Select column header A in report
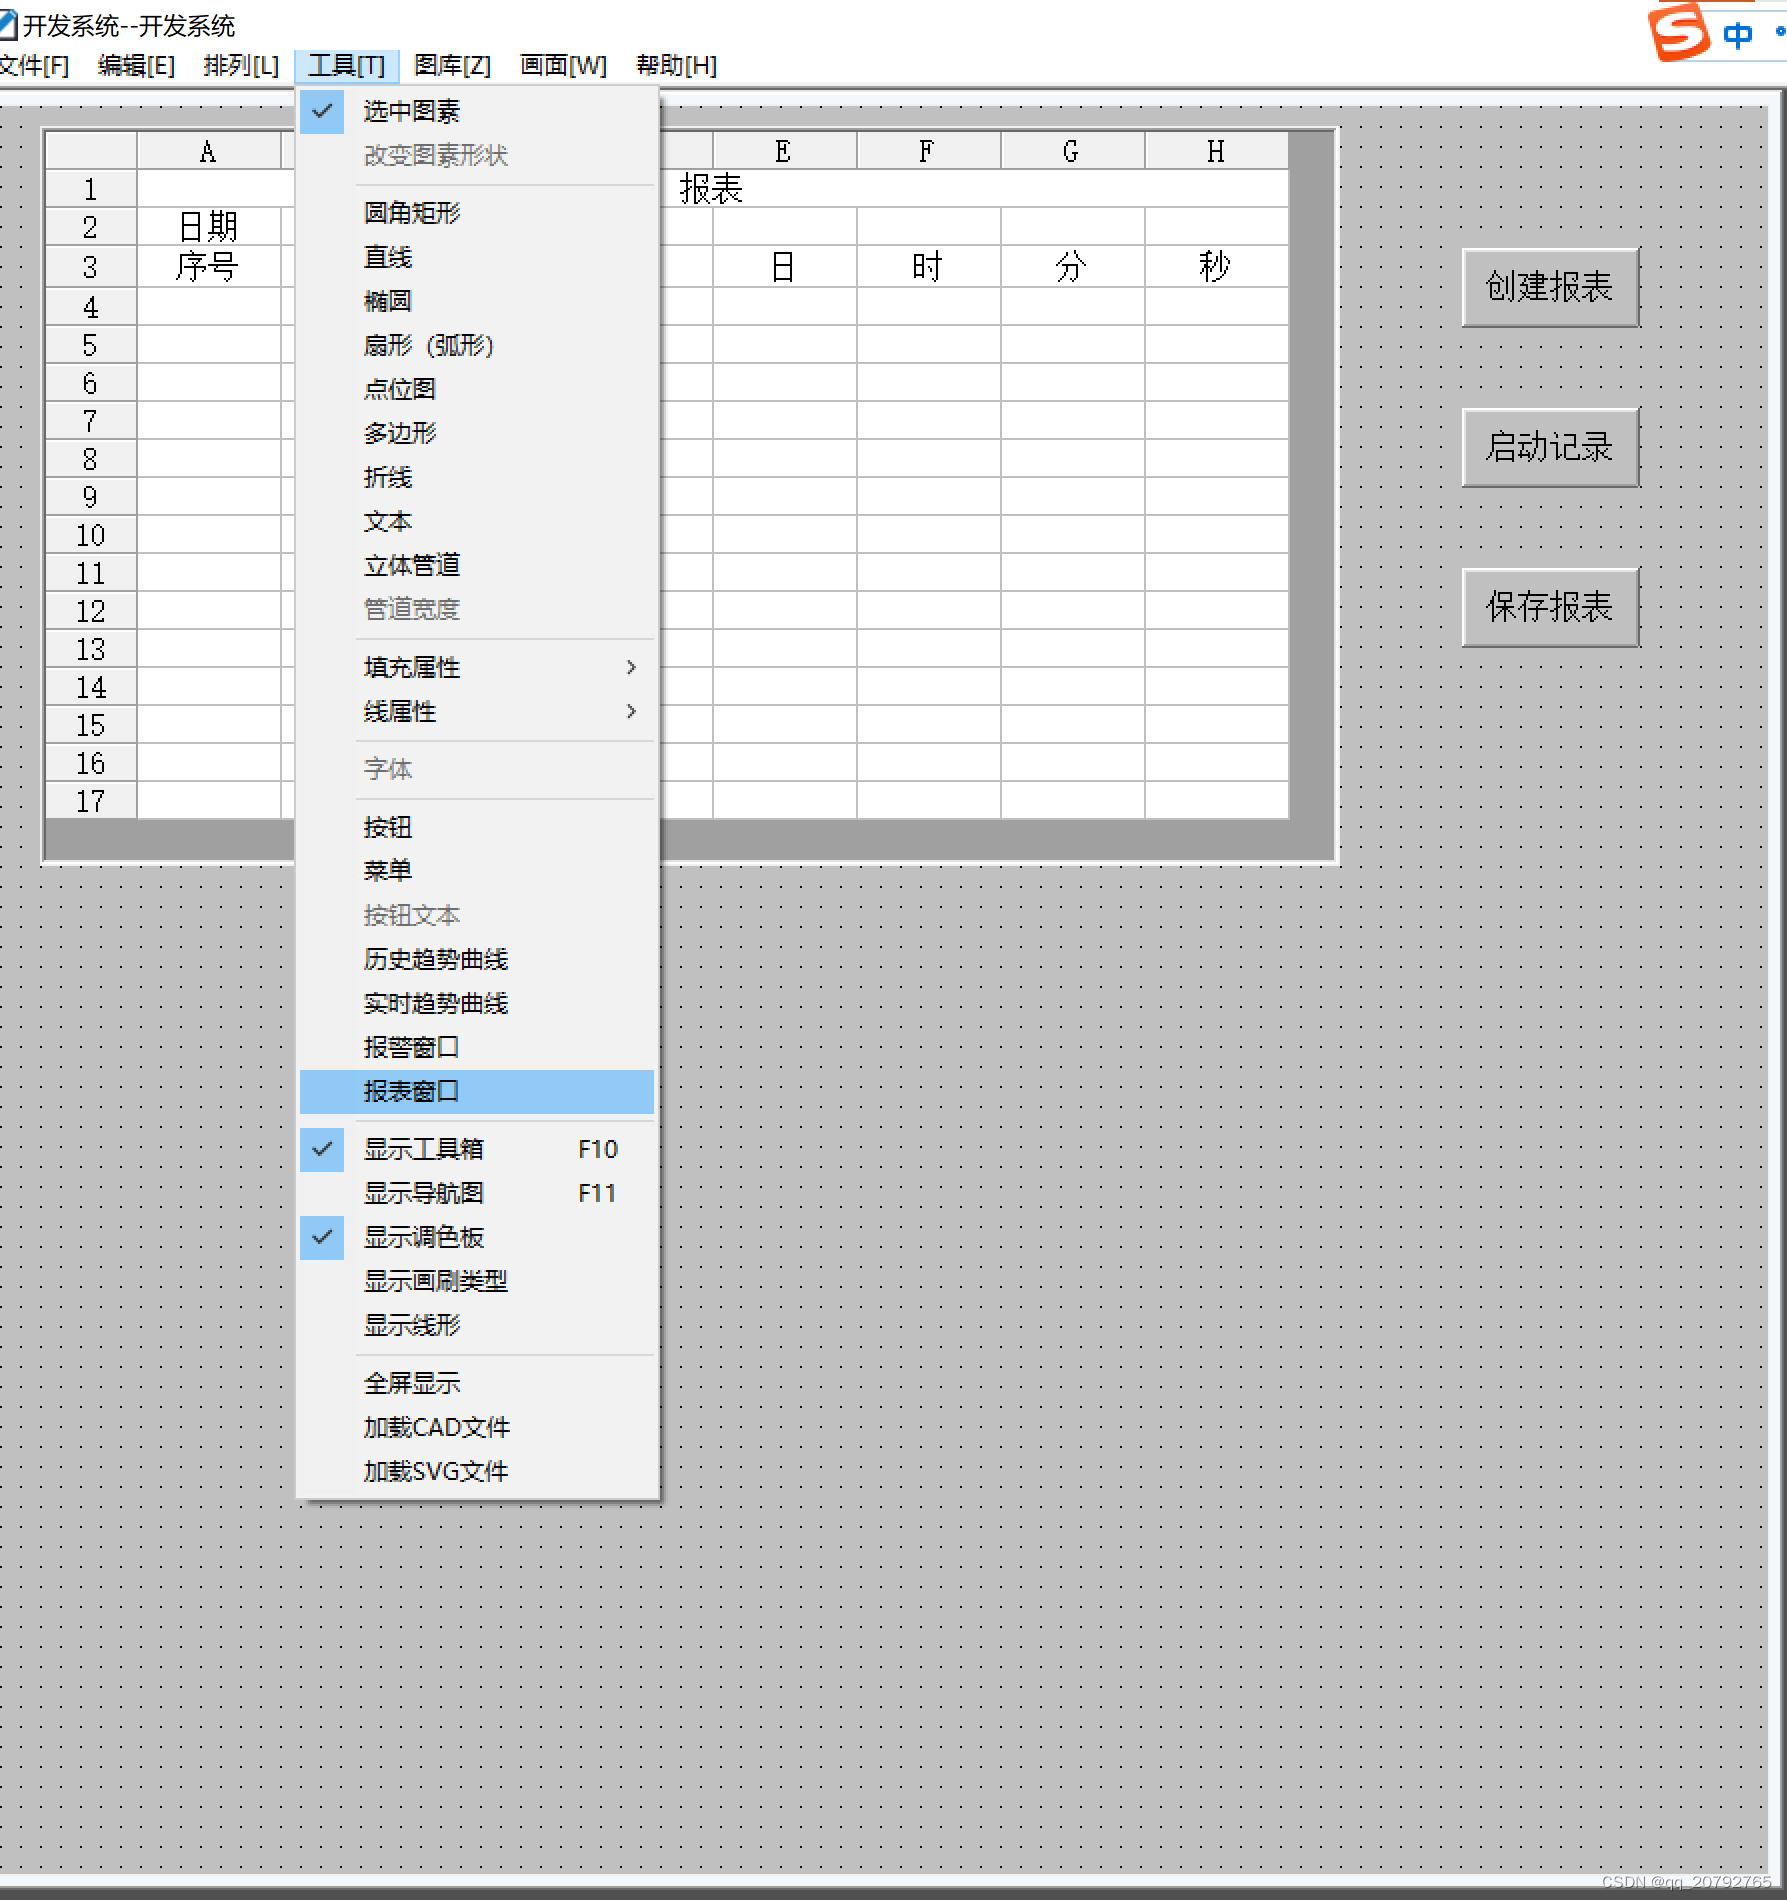Screen dimensions: 1787x1900 (x=209, y=151)
